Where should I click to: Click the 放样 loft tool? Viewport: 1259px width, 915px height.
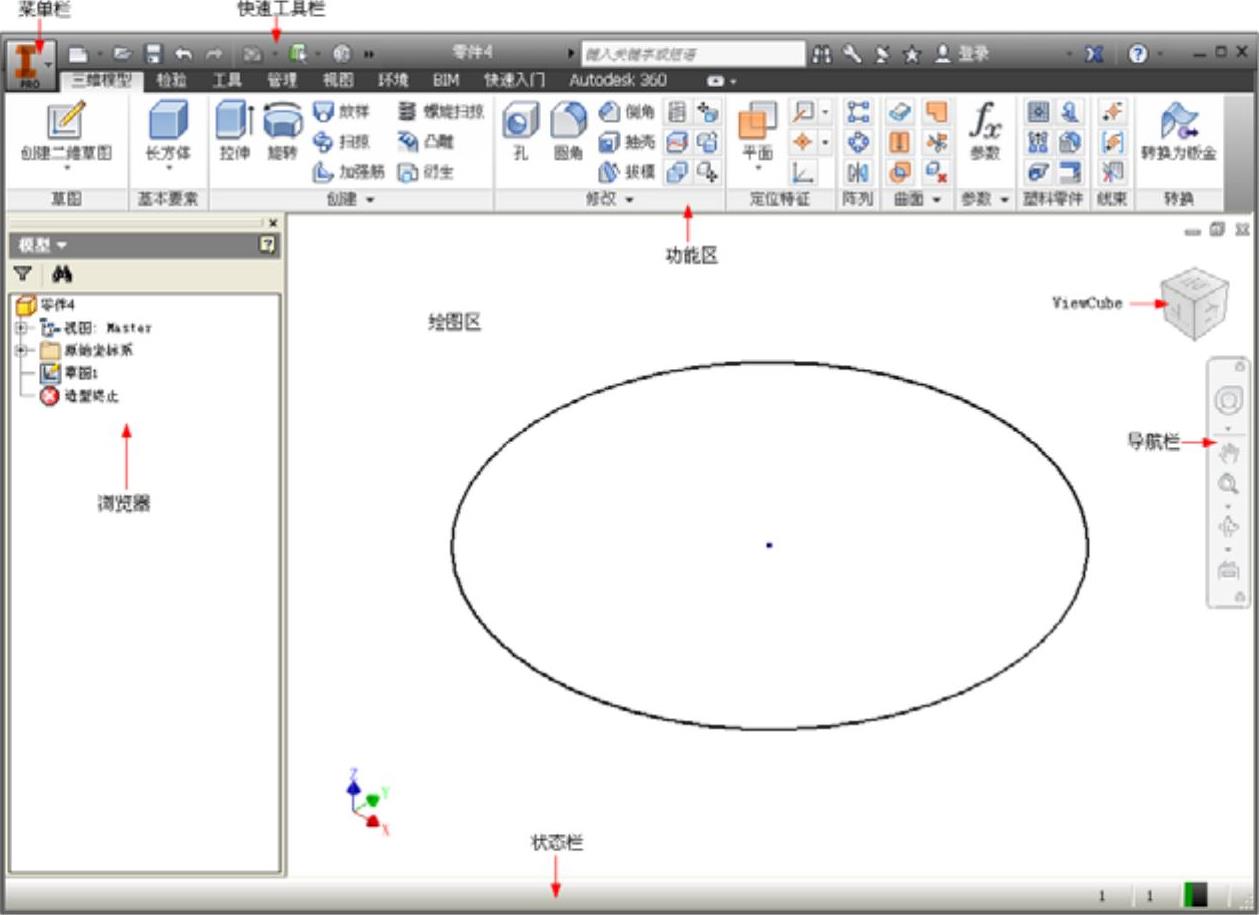pos(342,112)
